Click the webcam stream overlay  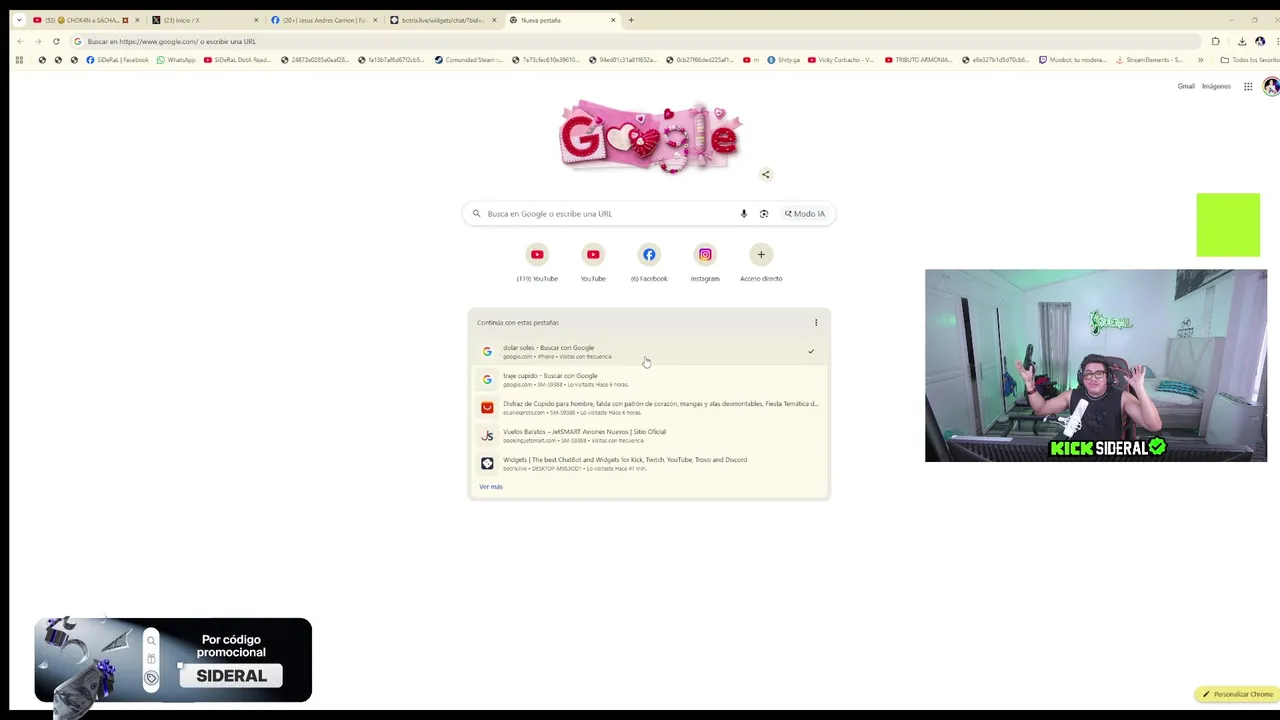click(1096, 365)
